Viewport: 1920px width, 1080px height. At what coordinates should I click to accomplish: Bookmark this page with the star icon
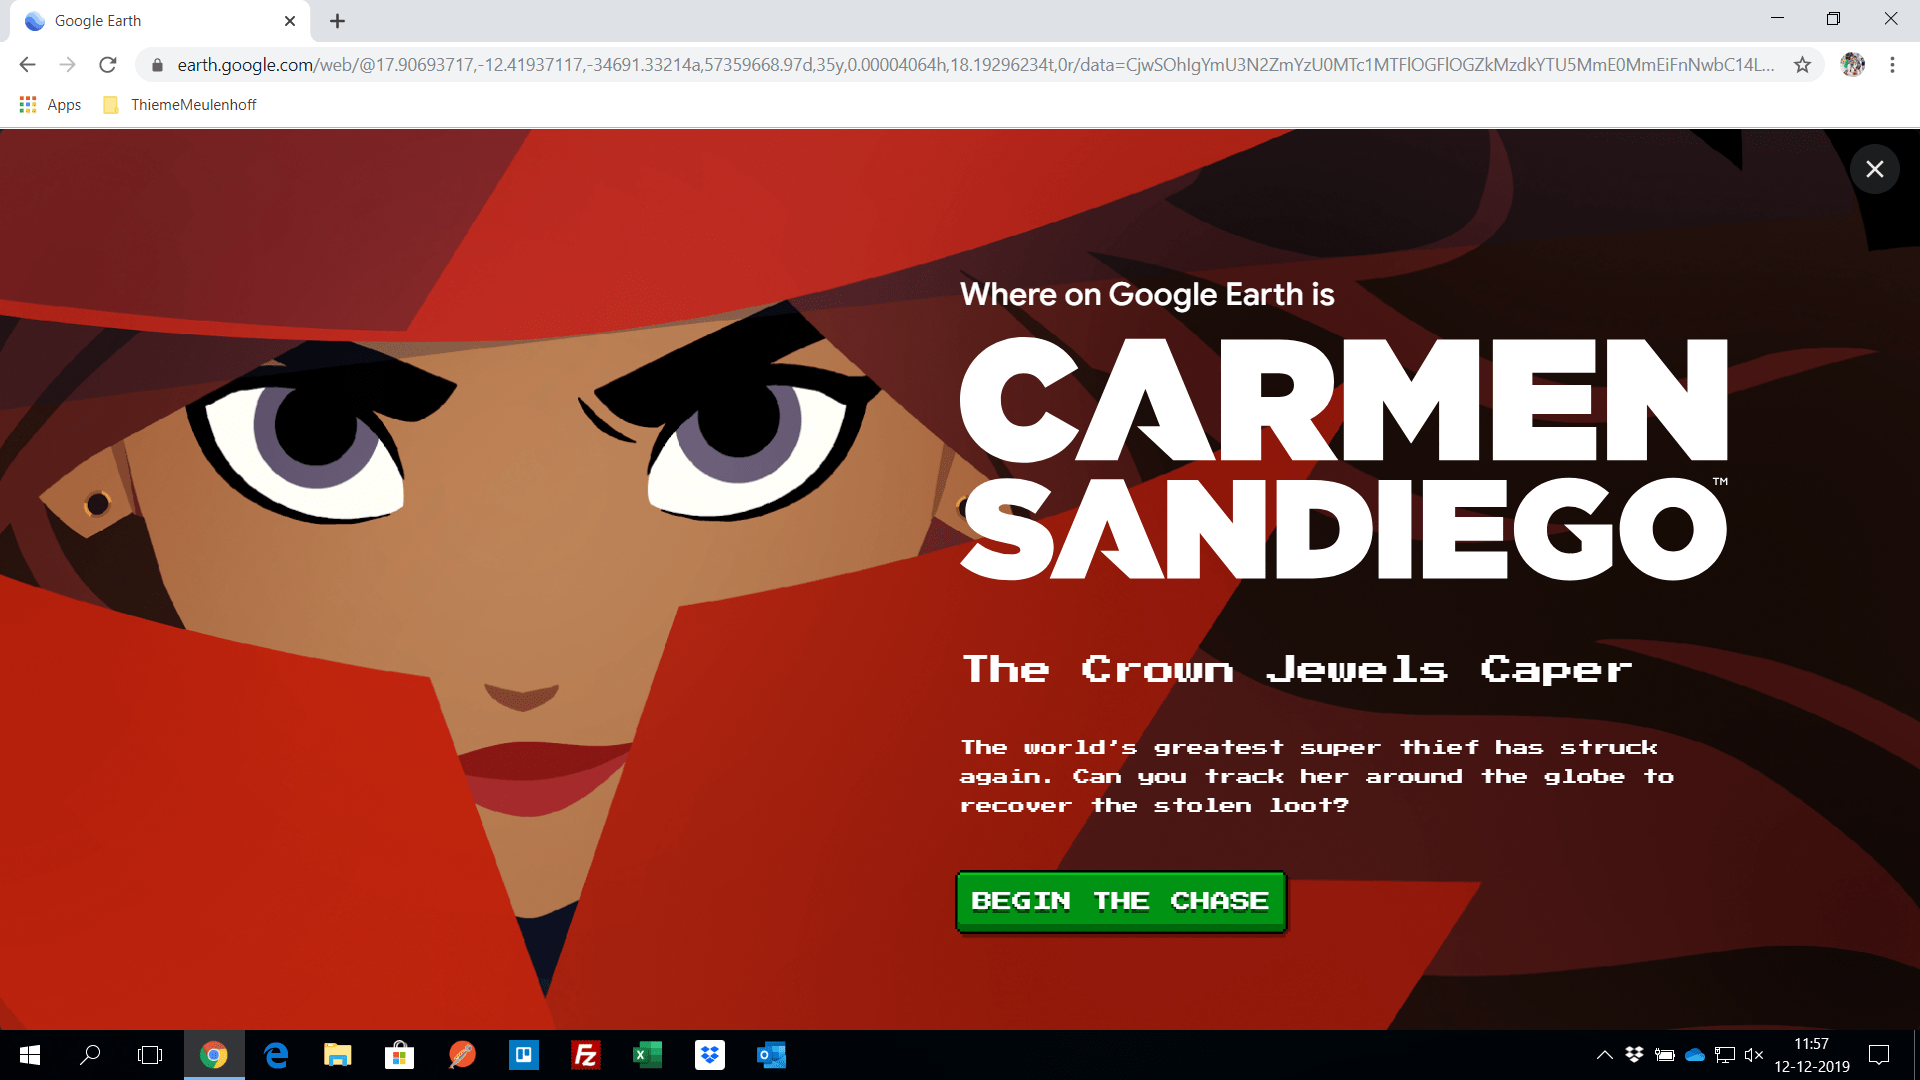(1802, 65)
